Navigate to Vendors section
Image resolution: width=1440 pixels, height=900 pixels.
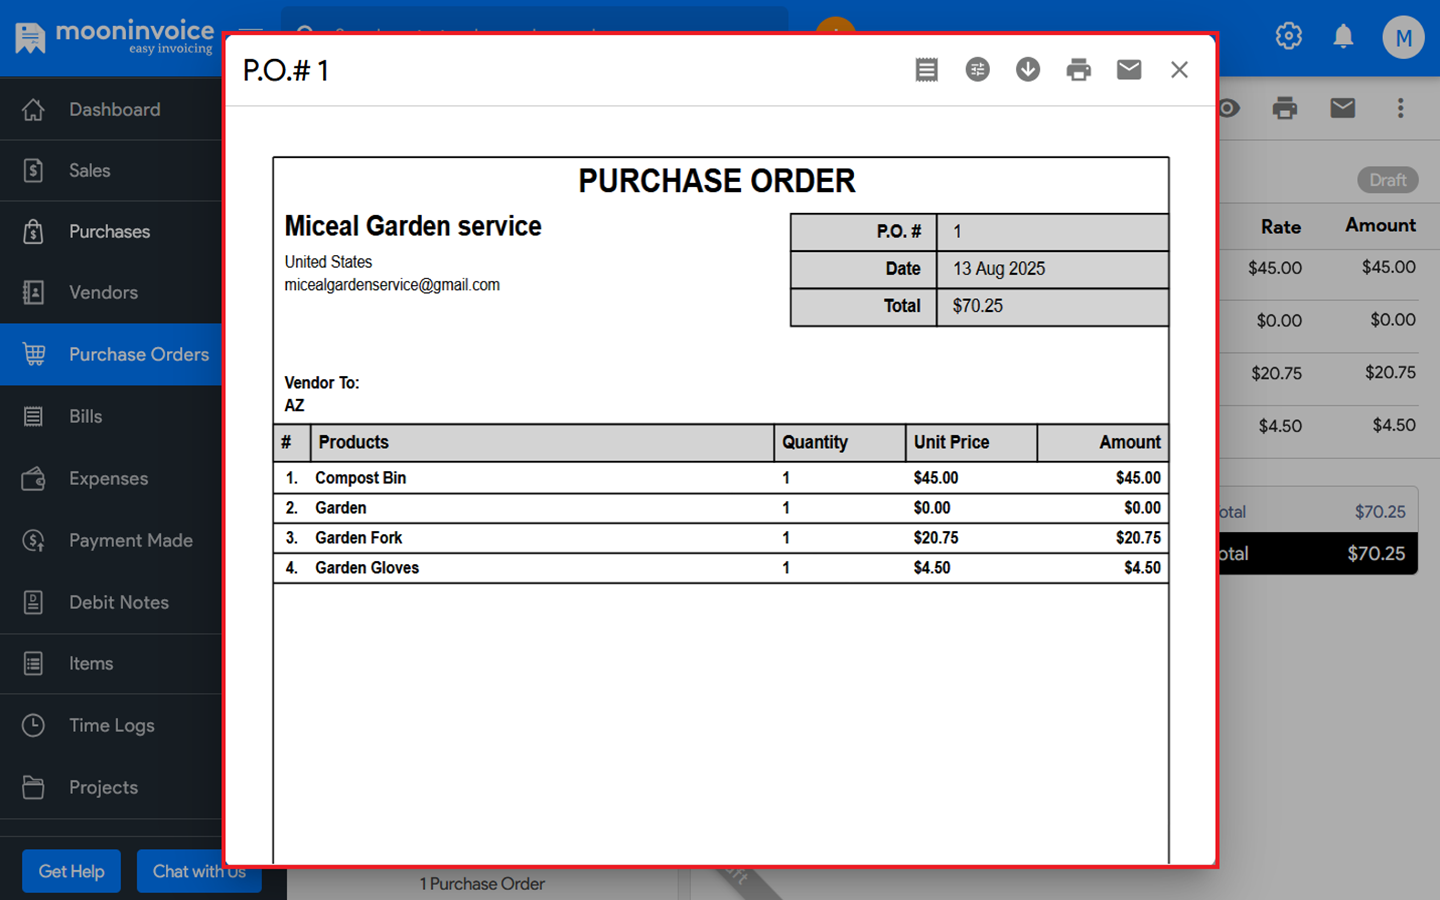pyautogui.click(x=103, y=293)
